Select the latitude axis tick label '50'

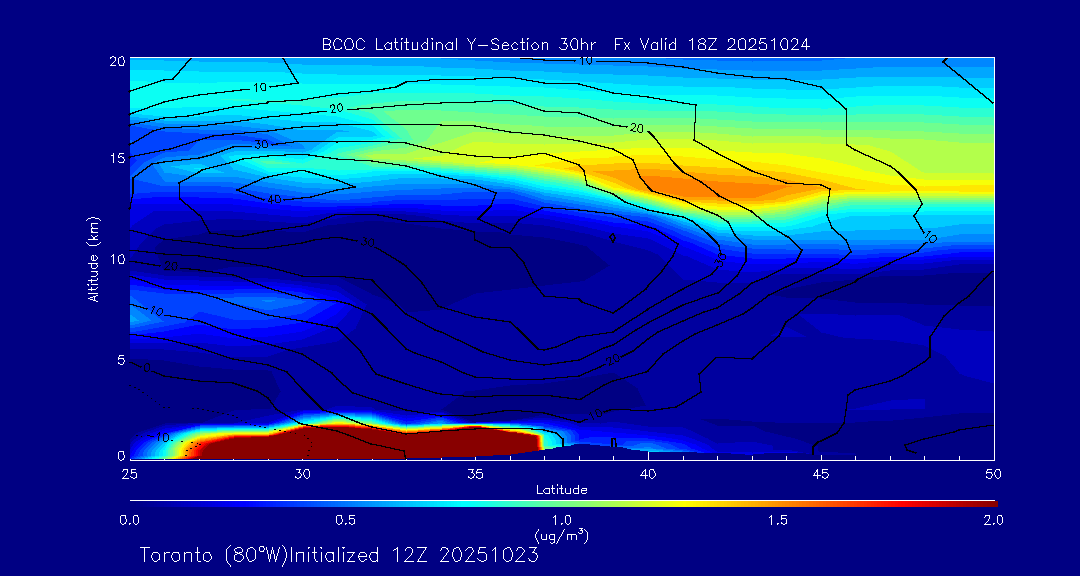pyautogui.click(x=994, y=474)
